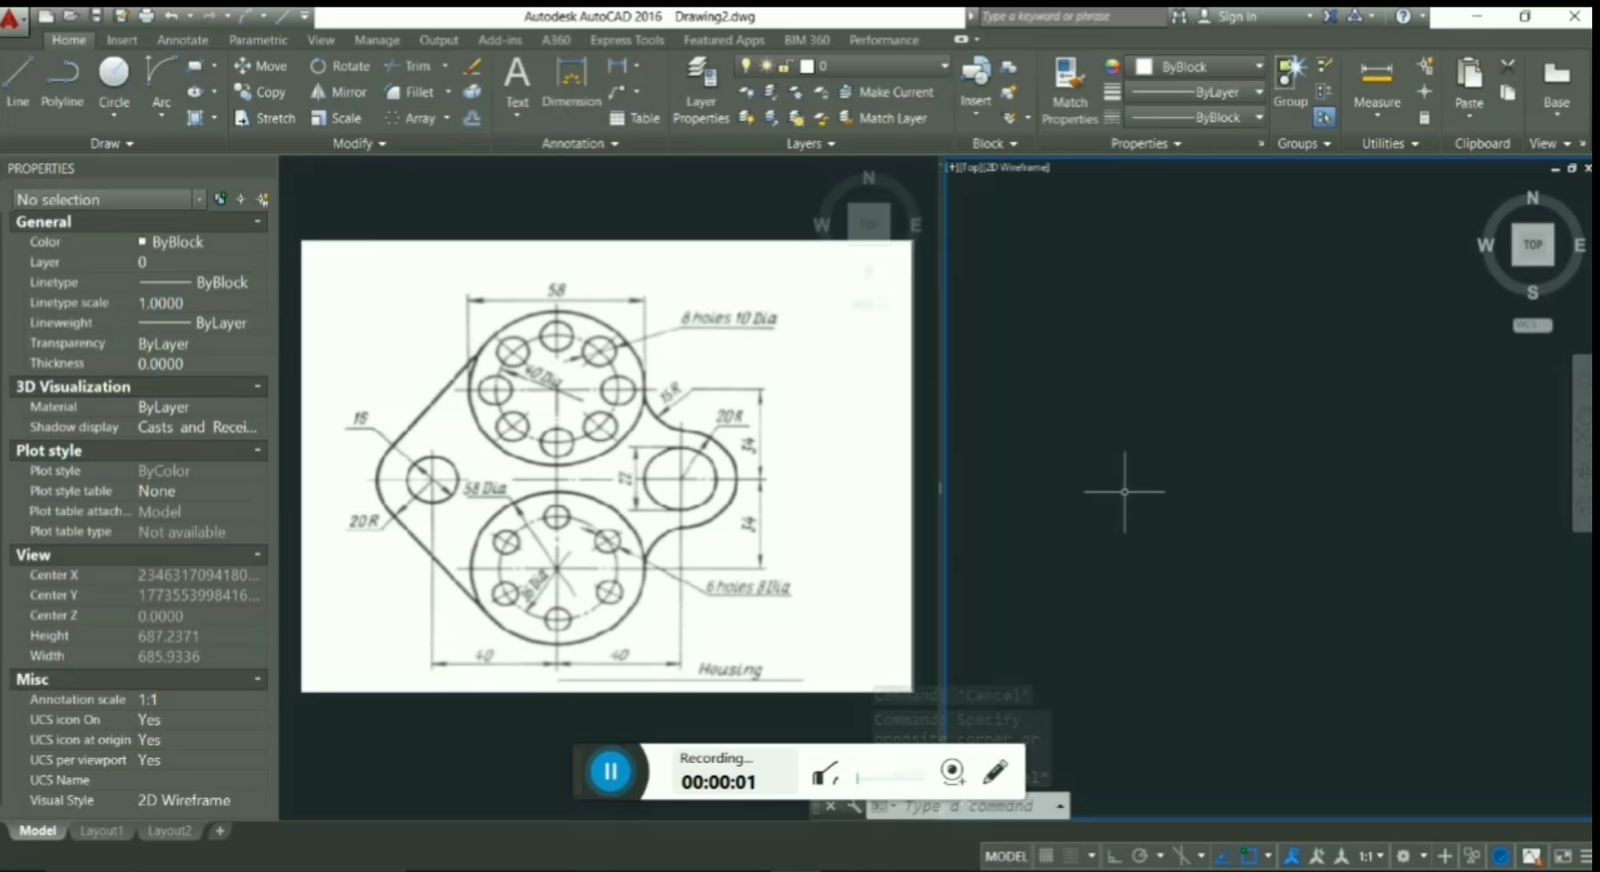1600x872 pixels.
Task: Click the Trim tool
Action: coord(408,66)
